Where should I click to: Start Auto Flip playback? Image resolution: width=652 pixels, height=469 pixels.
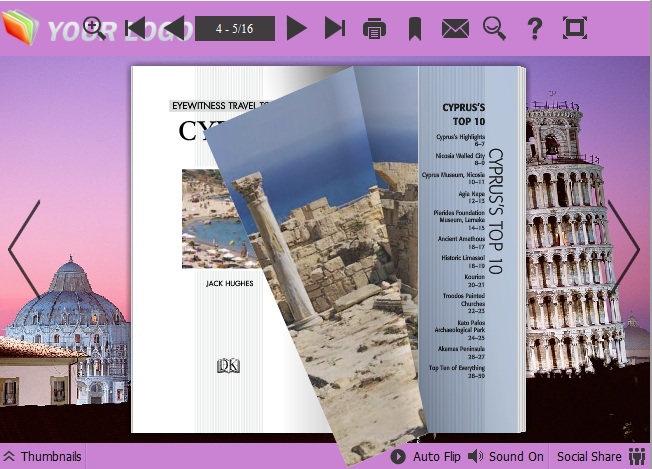(426, 457)
